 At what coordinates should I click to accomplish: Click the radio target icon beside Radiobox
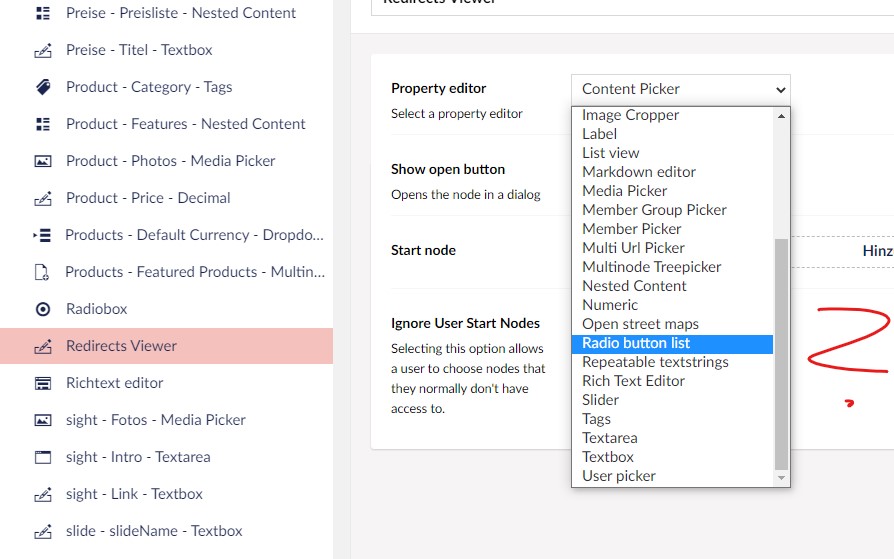tap(43, 309)
